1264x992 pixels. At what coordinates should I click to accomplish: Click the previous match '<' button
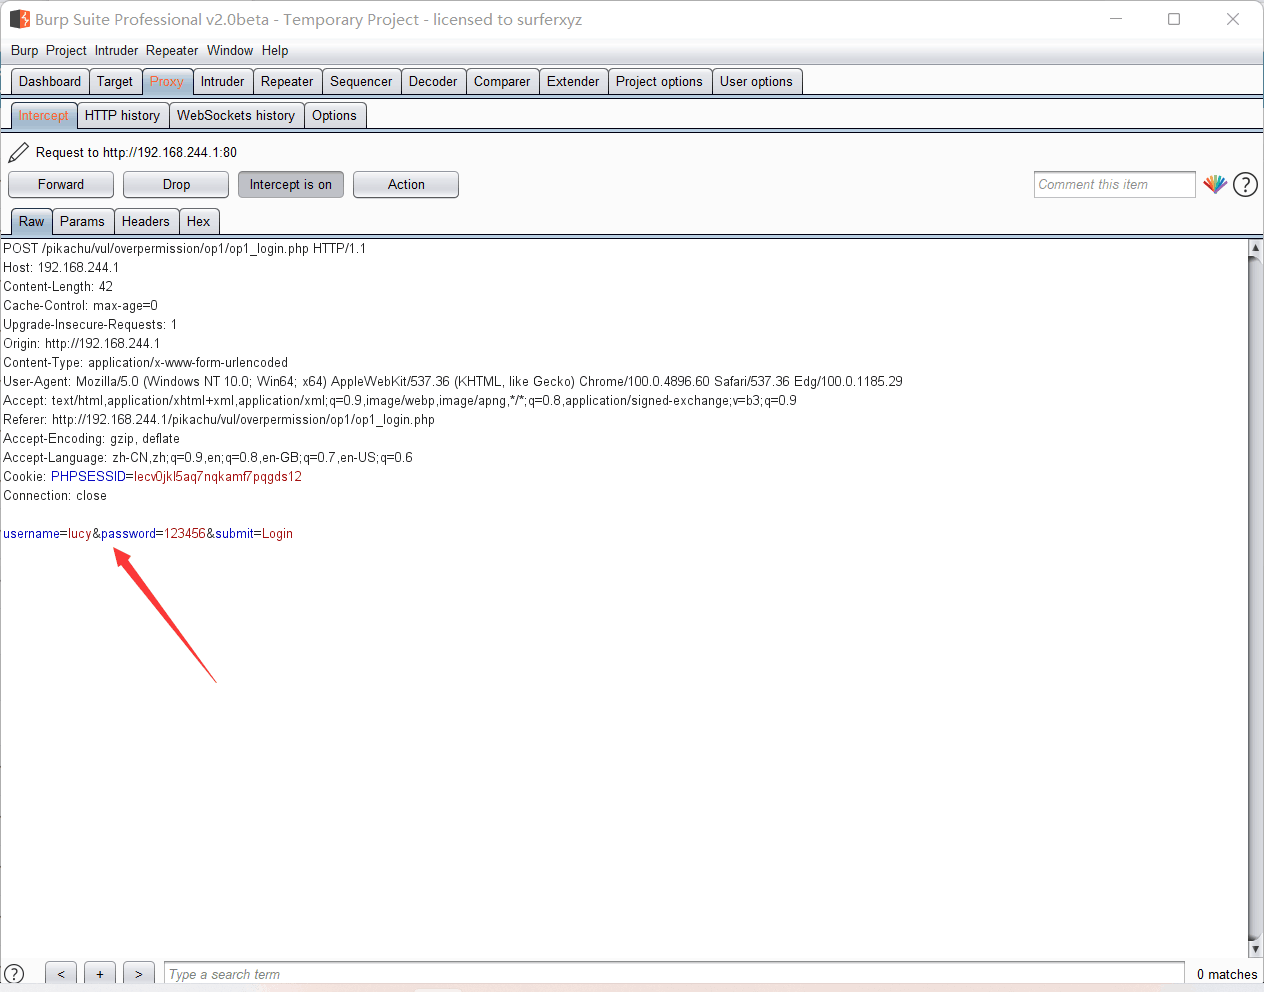pos(61,974)
